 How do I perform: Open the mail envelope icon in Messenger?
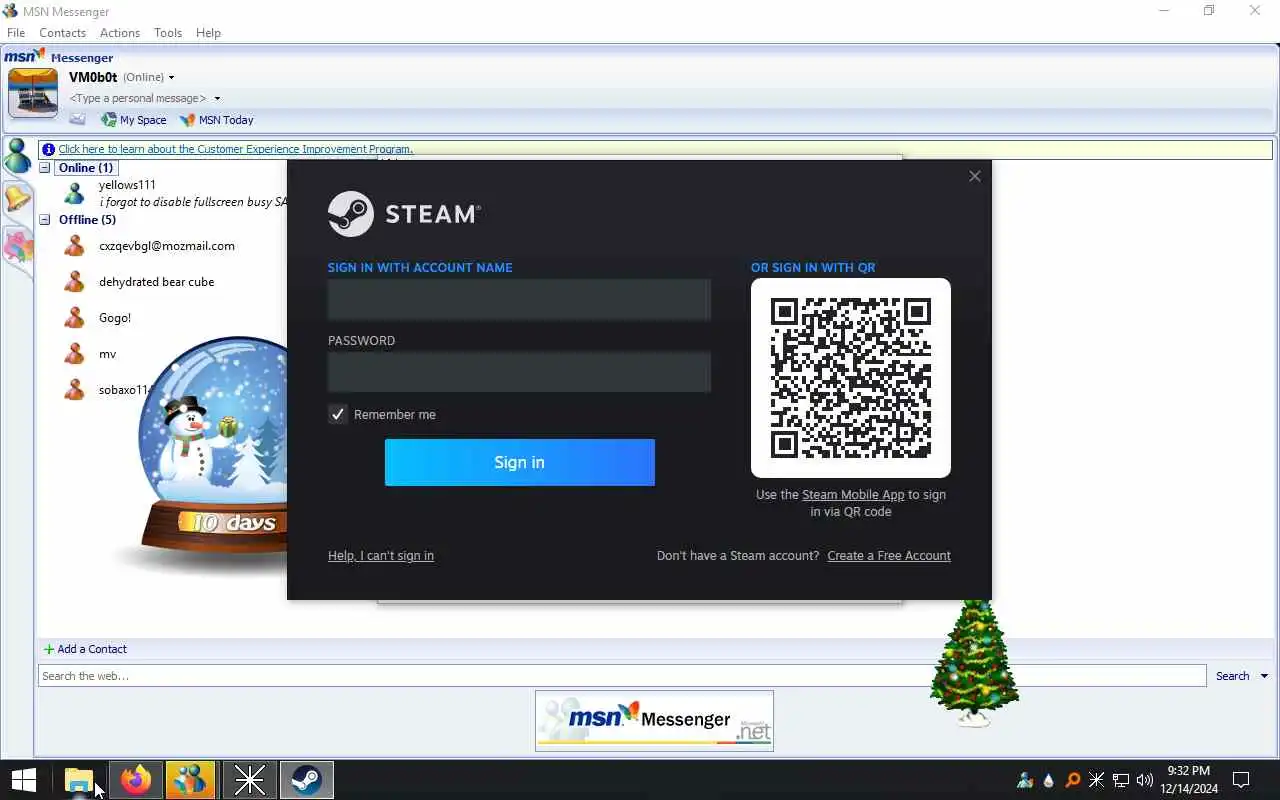point(77,119)
